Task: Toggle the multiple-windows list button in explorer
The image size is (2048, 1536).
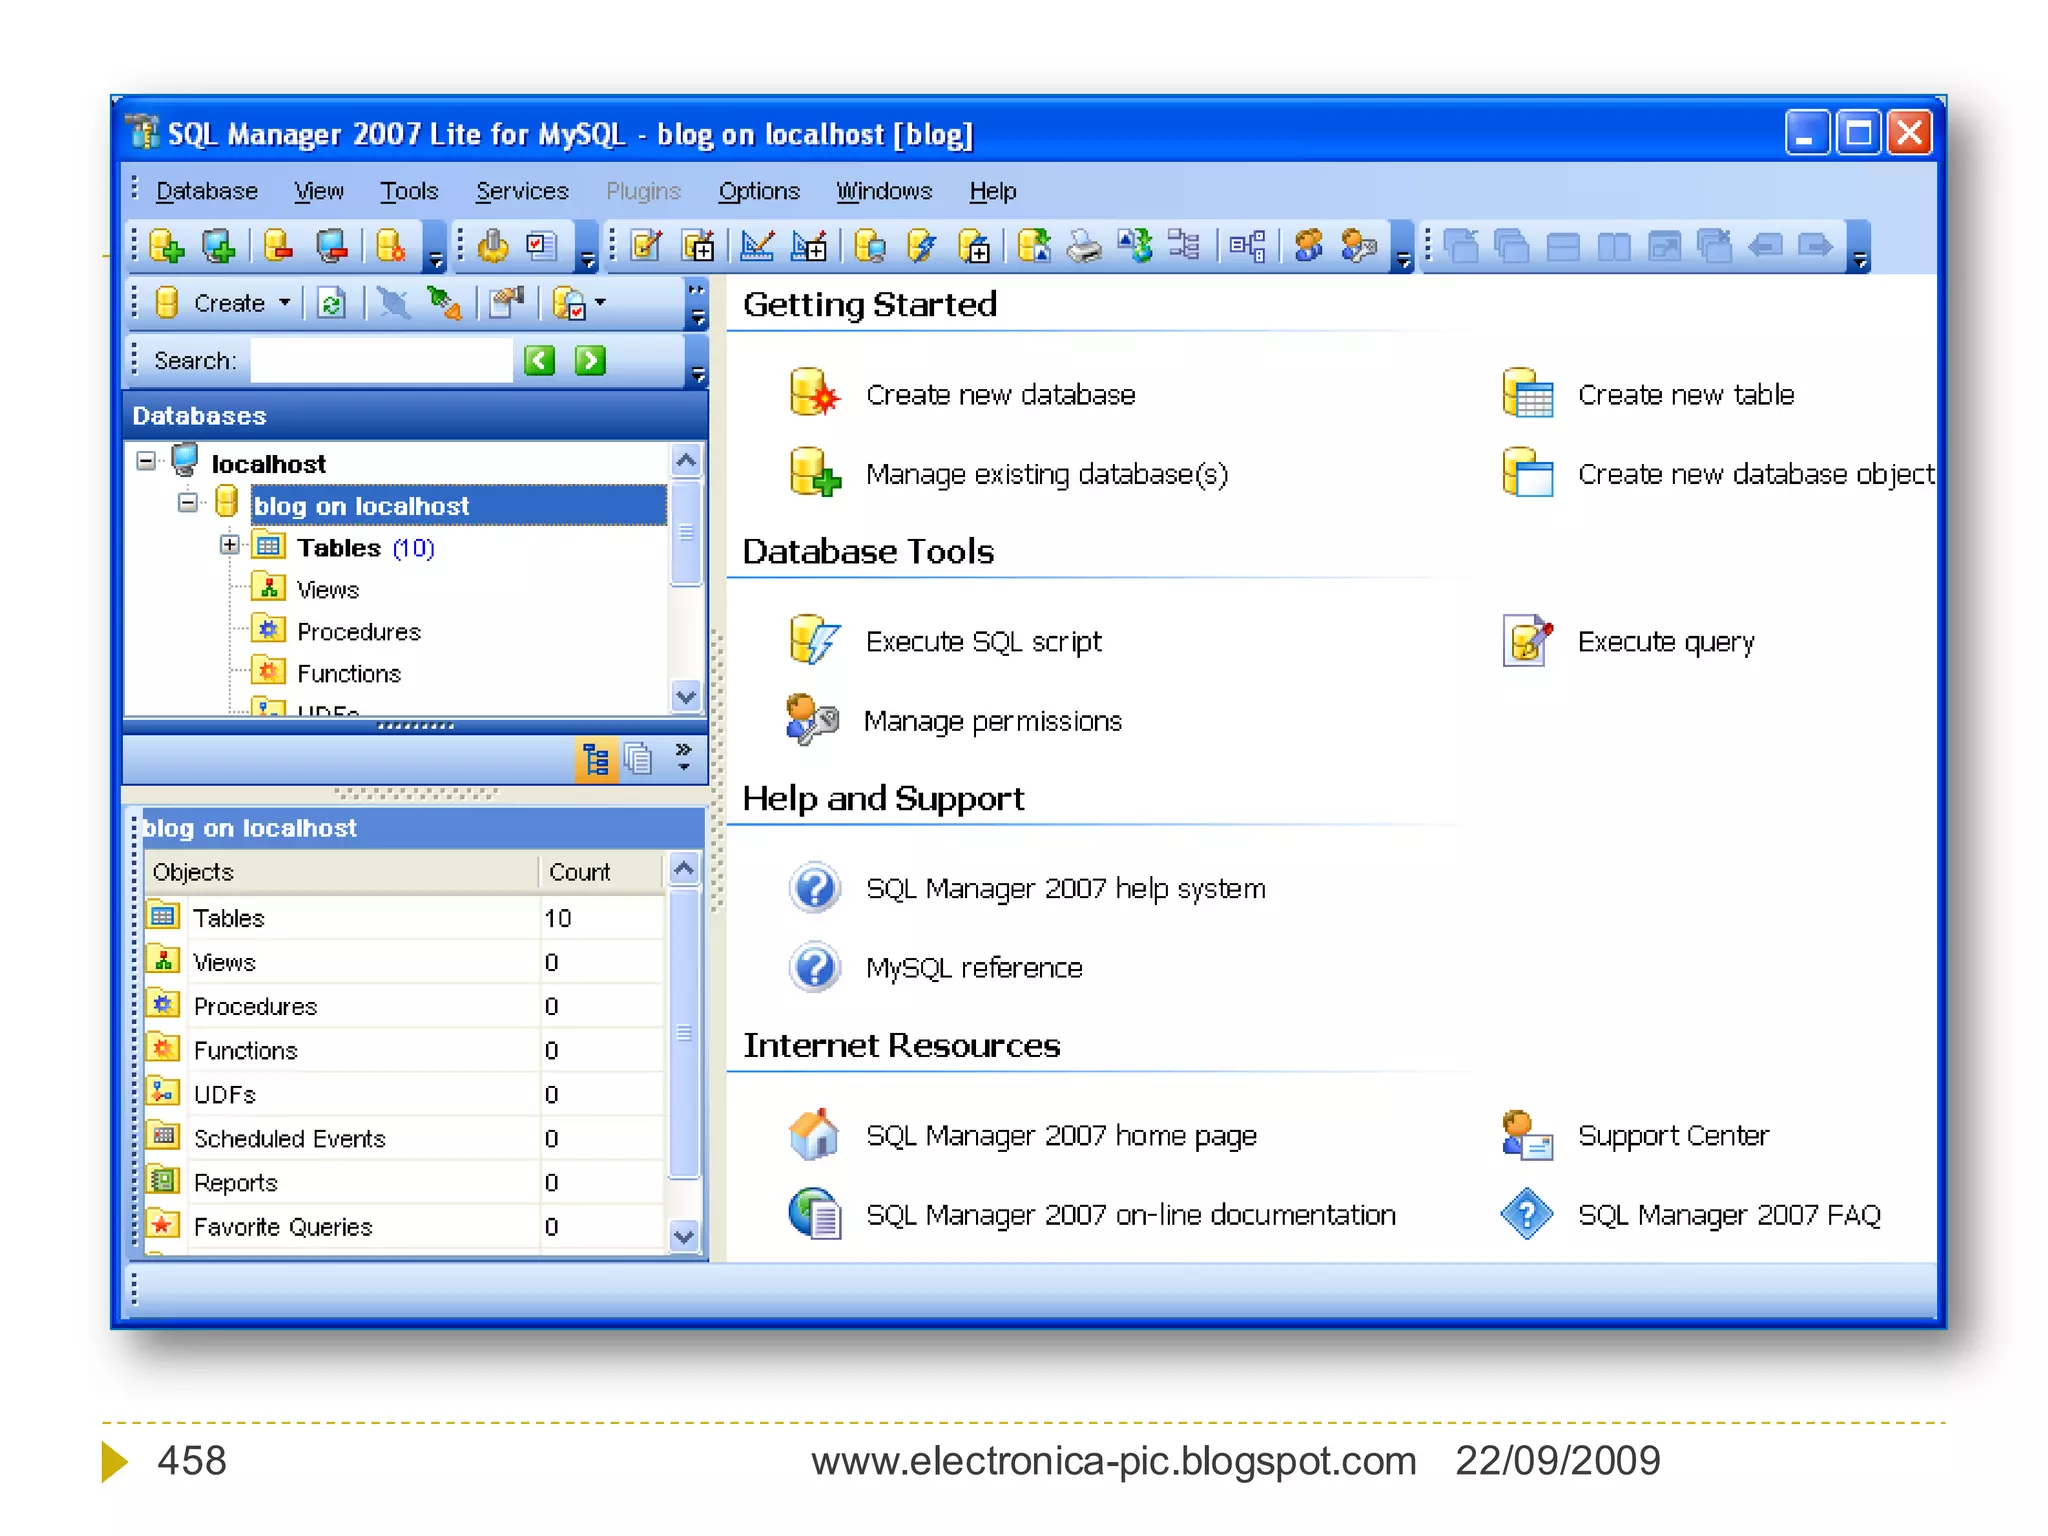Action: [638, 760]
